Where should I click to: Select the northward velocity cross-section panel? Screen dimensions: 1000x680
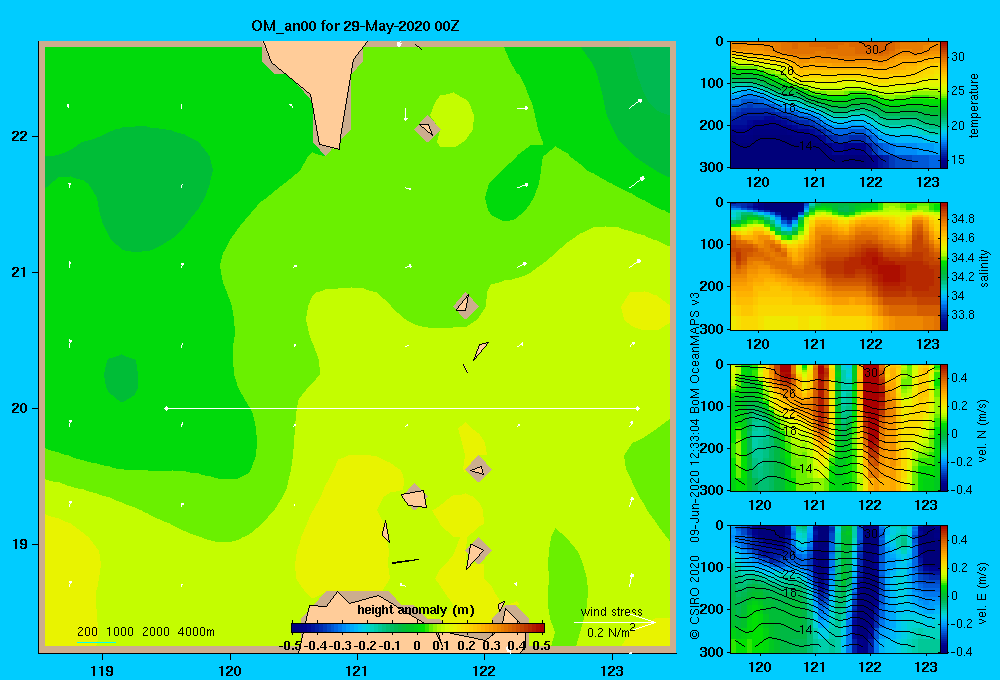click(835, 428)
